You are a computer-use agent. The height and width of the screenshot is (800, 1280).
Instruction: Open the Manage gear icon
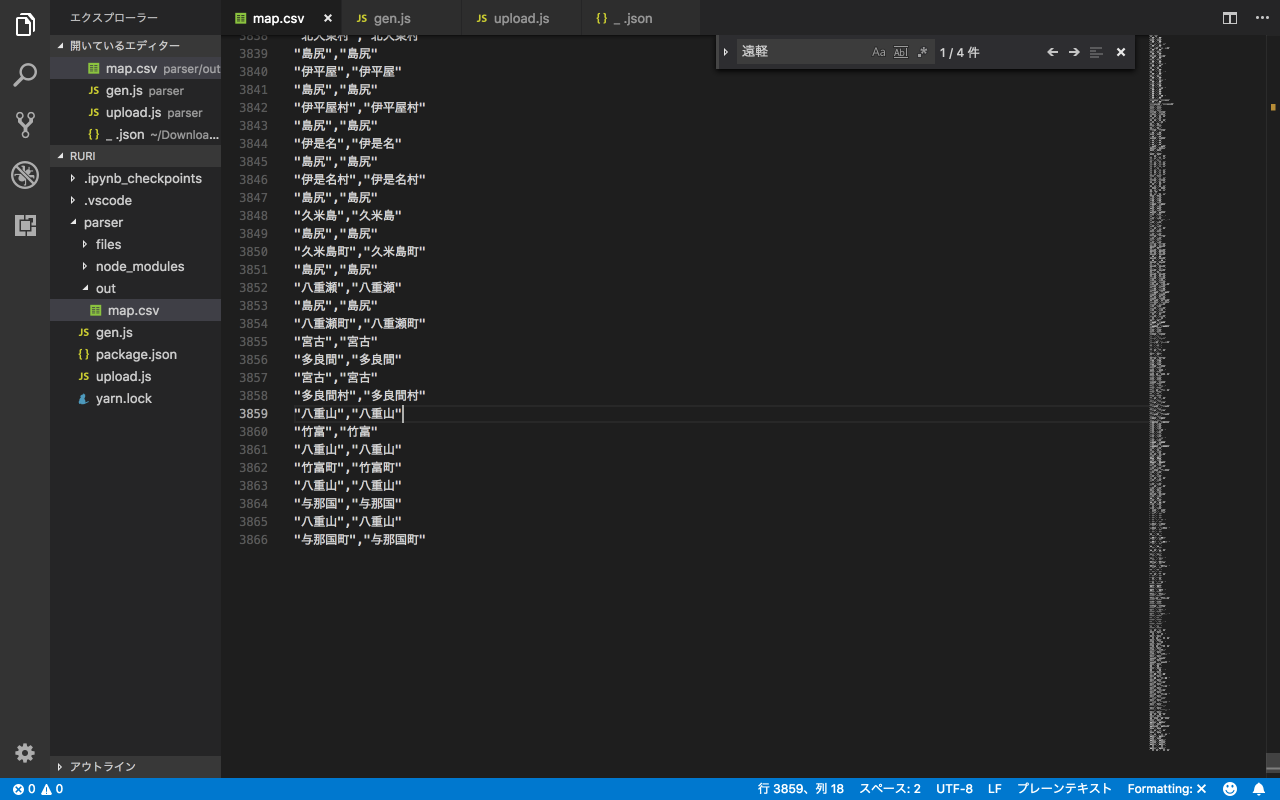point(25,753)
